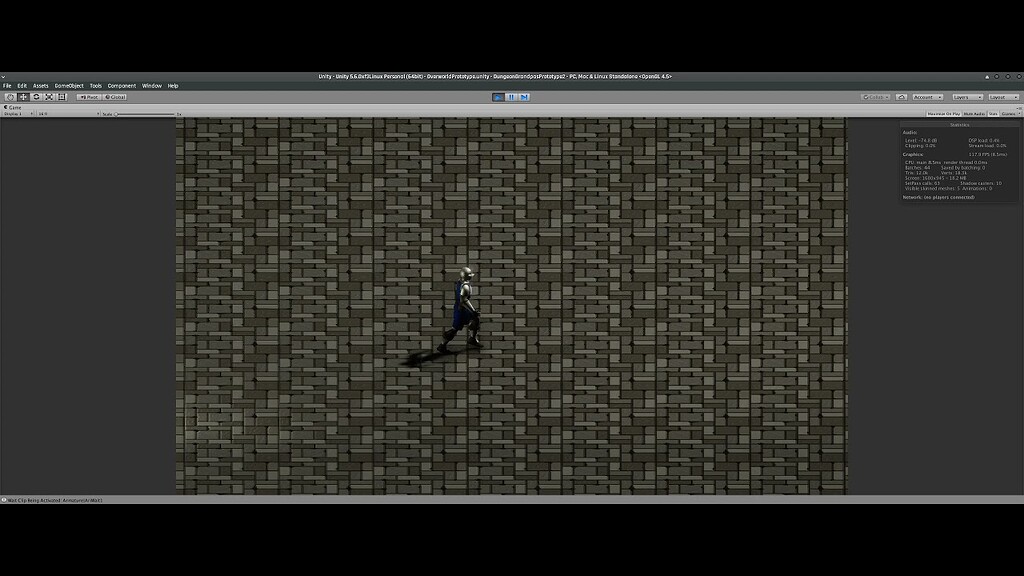Click the Stats button to hide statistics
Image resolution: width=1024 pixels, height=576 pixels.
tap(993, 113)
